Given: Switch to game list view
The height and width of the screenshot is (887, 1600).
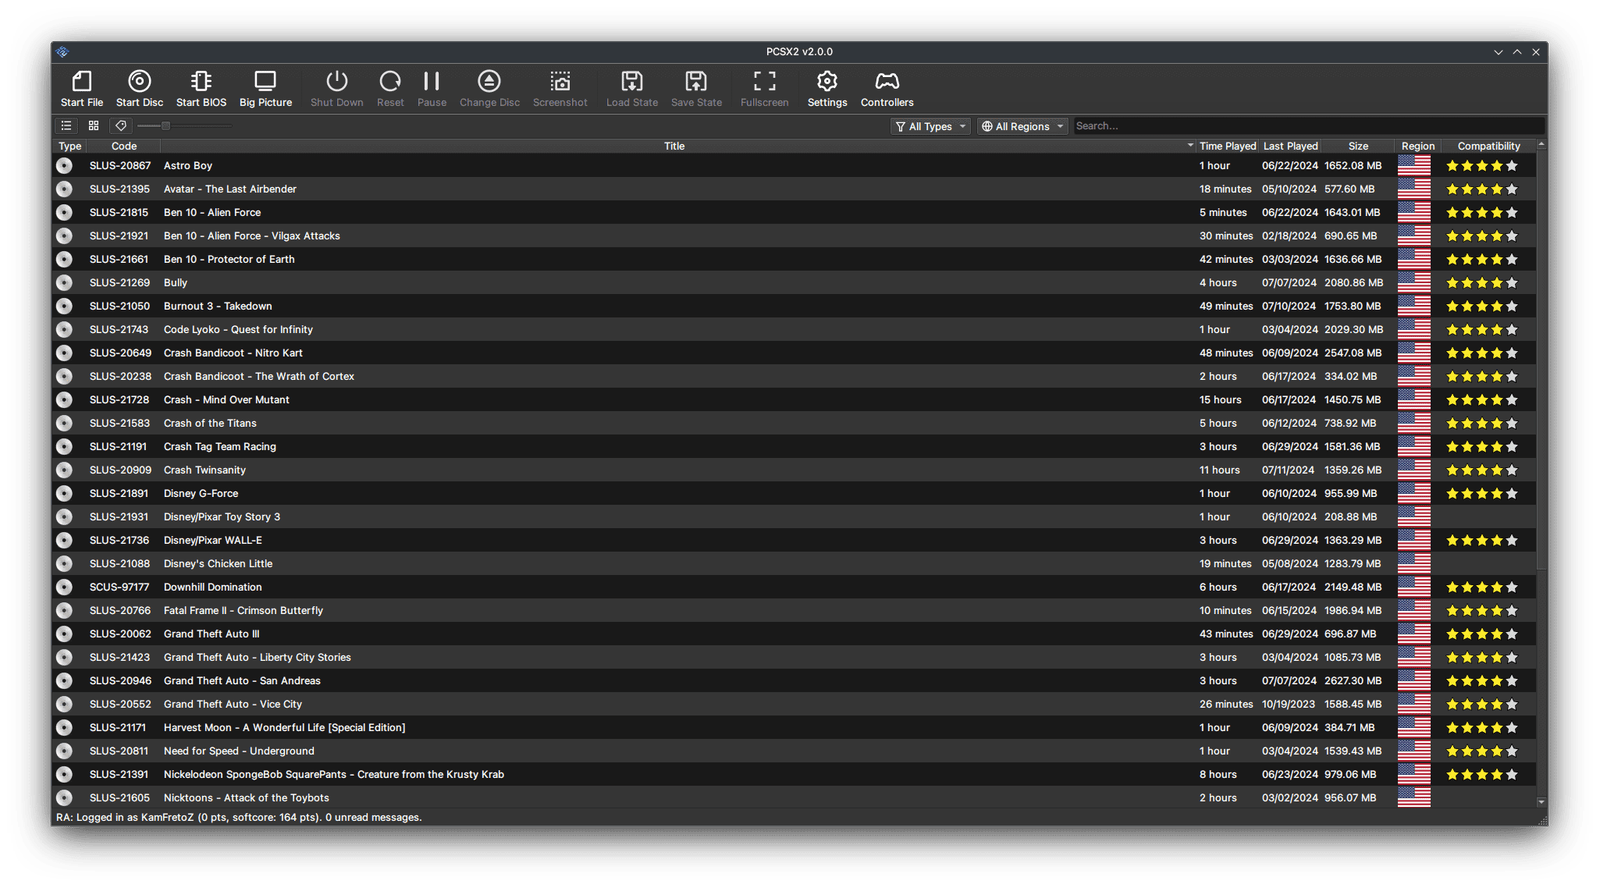Looking at the screenshot, I should (66, 126).
